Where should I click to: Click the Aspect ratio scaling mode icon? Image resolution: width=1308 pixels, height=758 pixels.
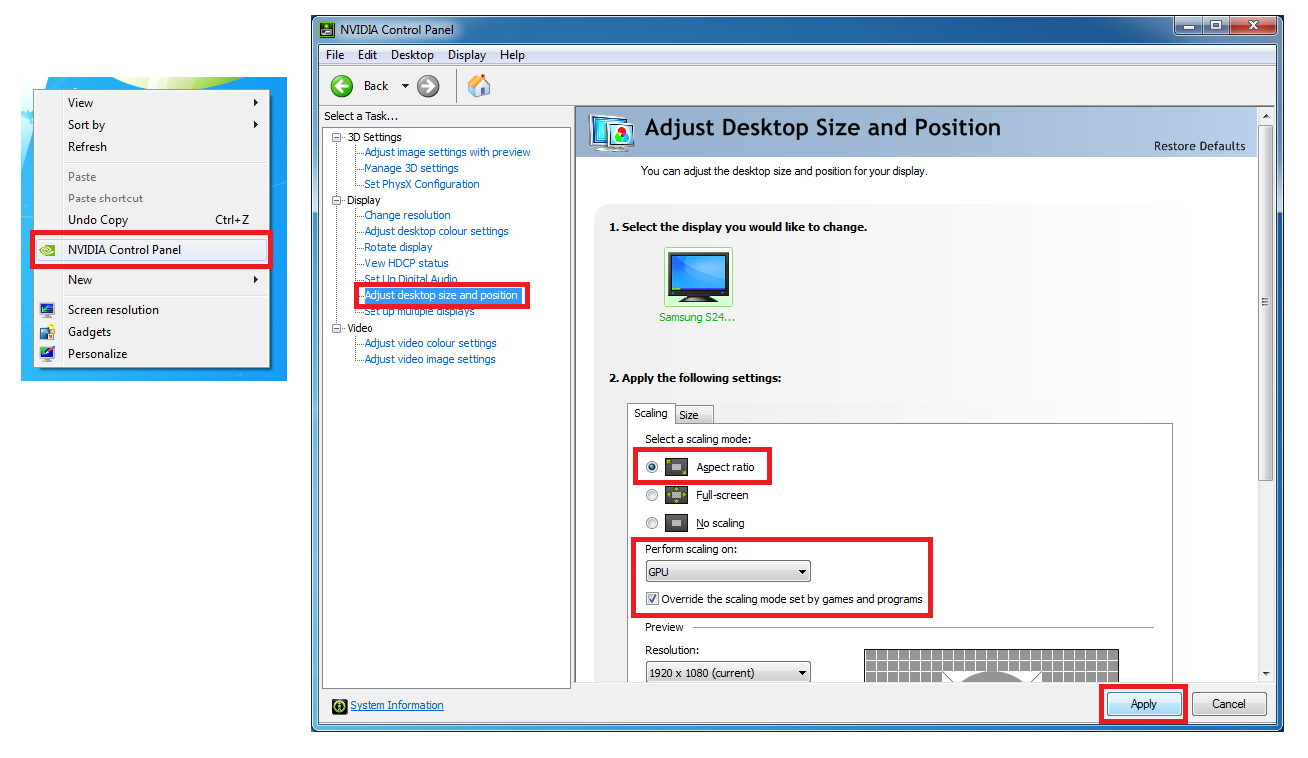(677, 467)
